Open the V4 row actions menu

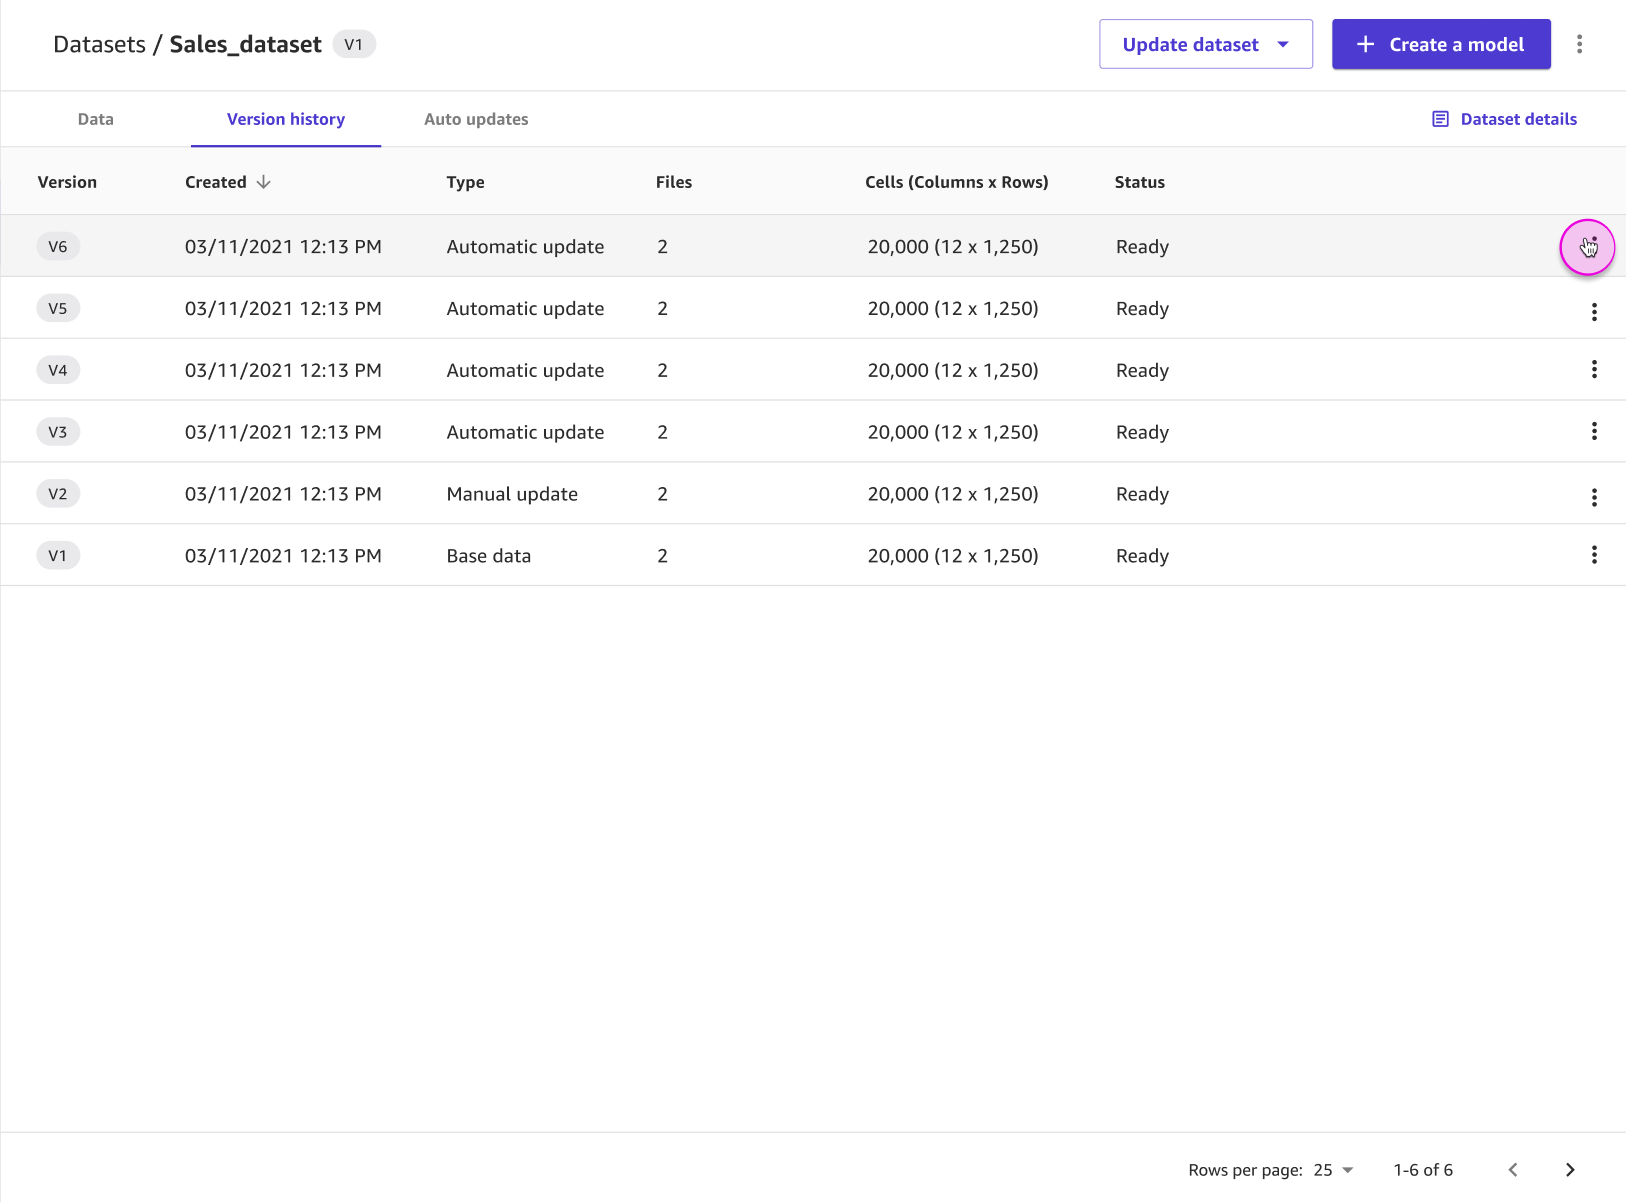point(1594,369)
